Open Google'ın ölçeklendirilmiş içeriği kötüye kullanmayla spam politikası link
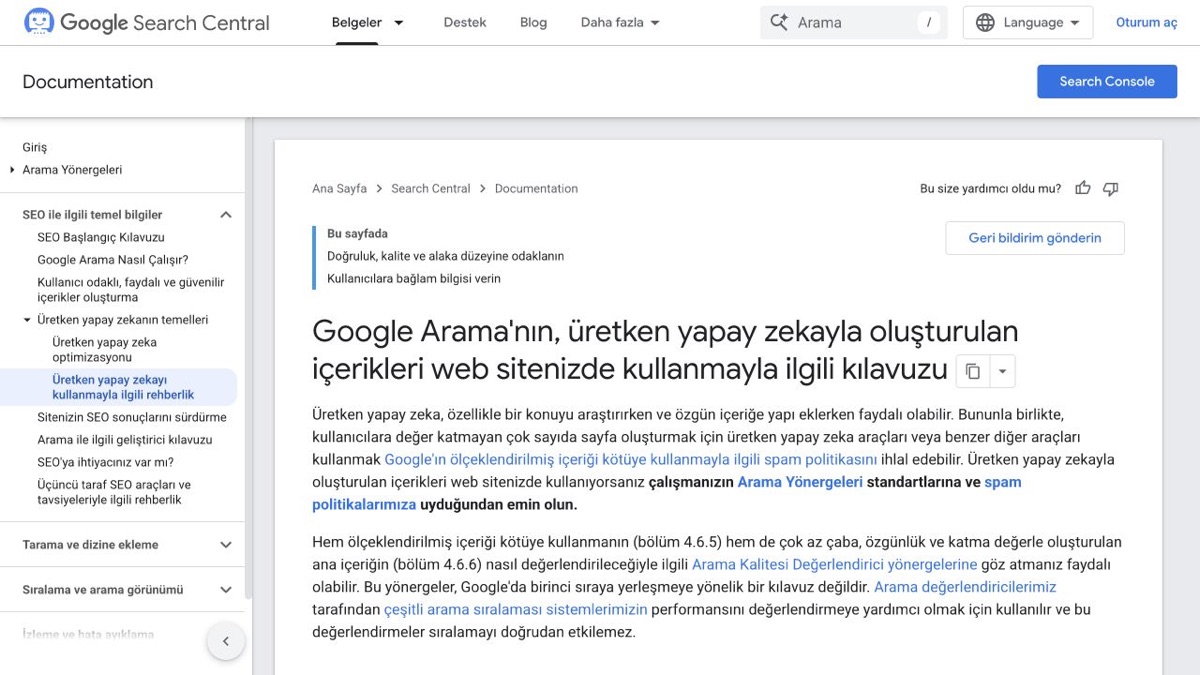 tap(631, 459)
